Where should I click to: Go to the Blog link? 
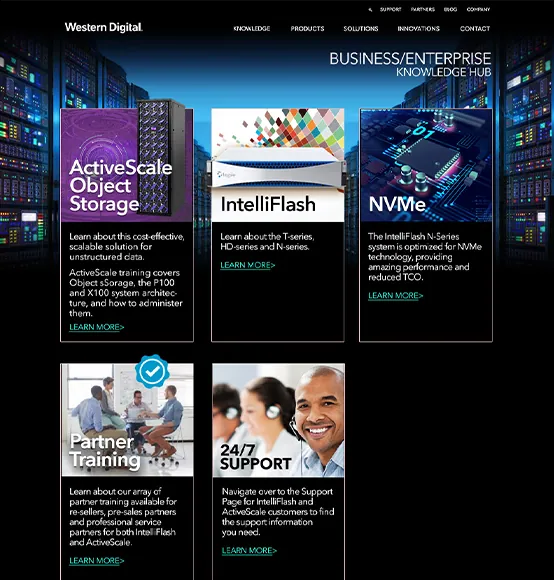pyautogui.click(x=450, y=9)
